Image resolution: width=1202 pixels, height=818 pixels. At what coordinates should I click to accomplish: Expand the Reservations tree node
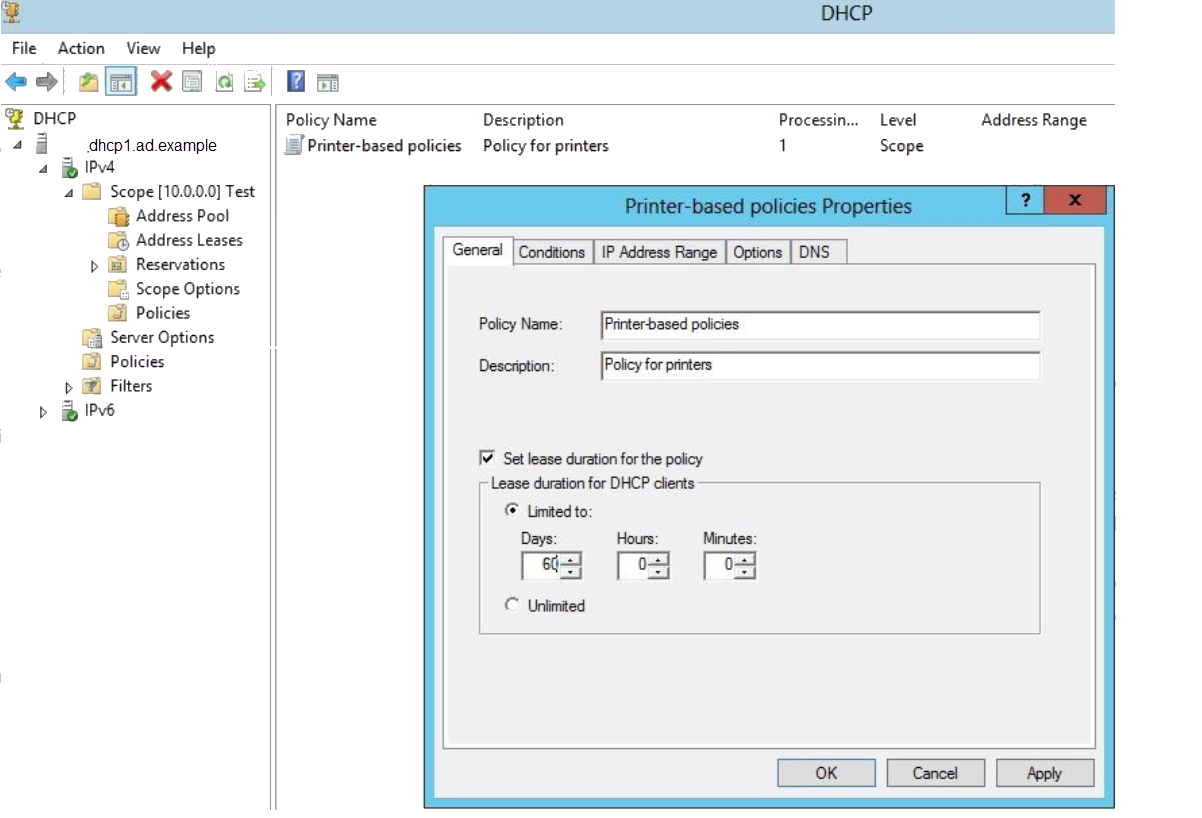[x=95, y=267]
